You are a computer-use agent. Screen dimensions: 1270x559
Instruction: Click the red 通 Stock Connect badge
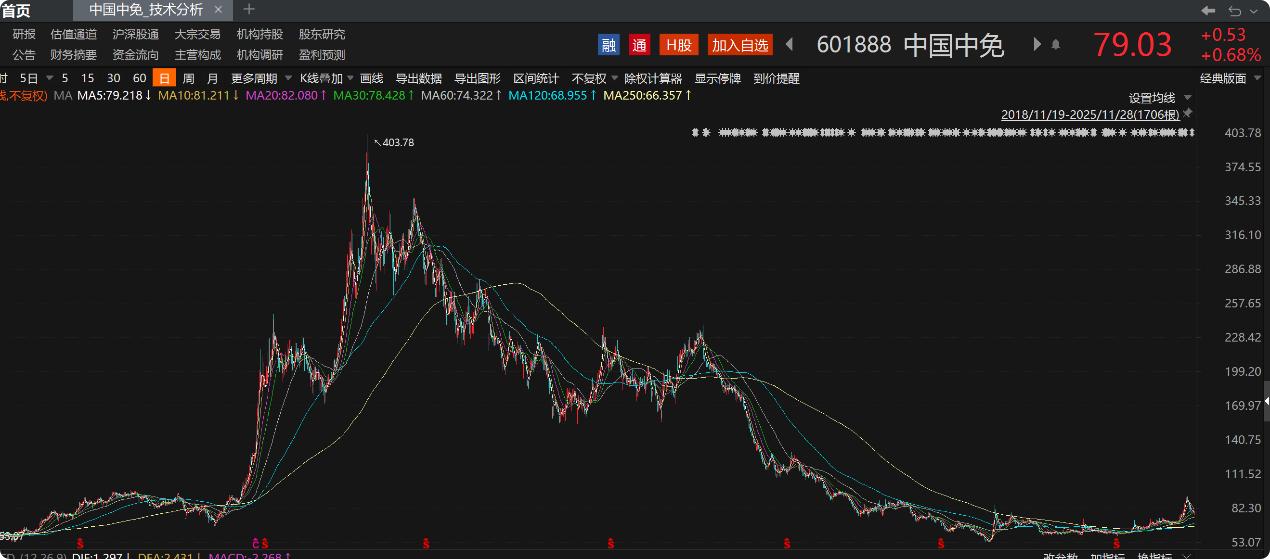pyautogui.click(x=640, y=45)
